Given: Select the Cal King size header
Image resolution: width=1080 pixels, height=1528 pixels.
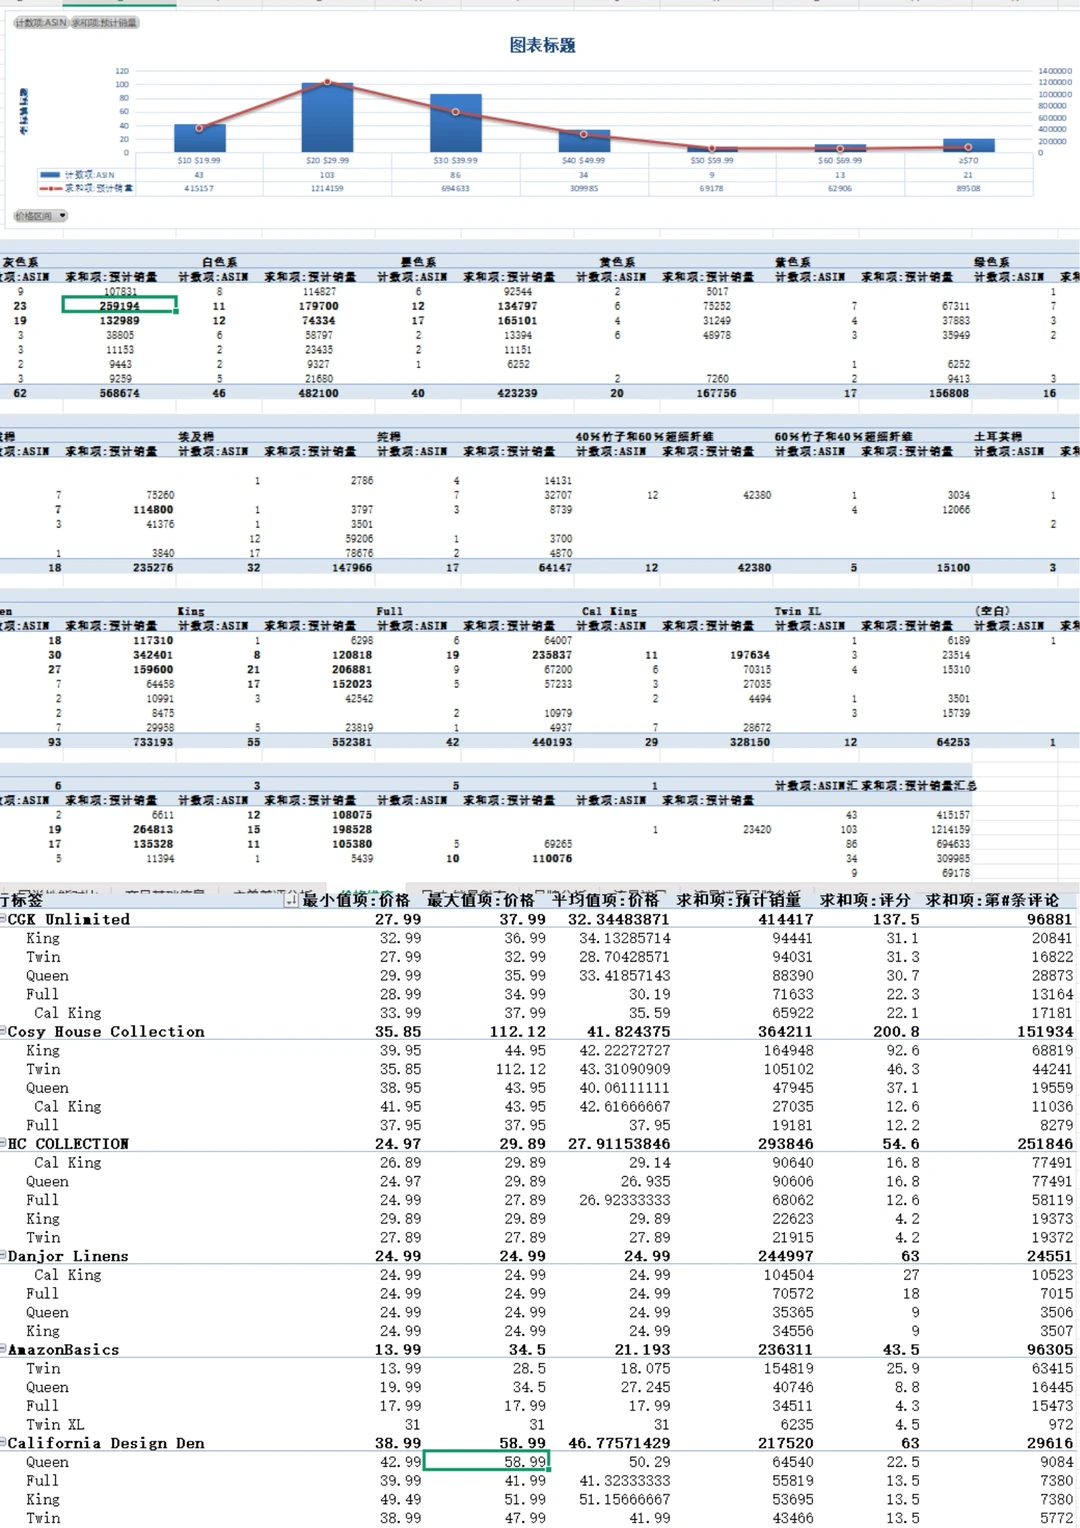Looking at the screenshot, I should [x=609, y=611].
